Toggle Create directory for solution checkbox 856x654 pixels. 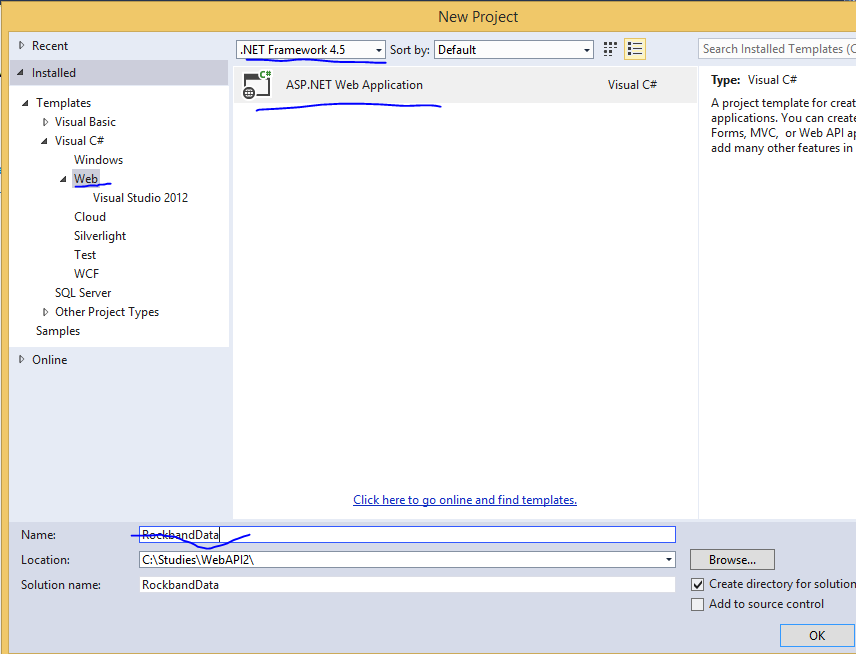(698, 584)
